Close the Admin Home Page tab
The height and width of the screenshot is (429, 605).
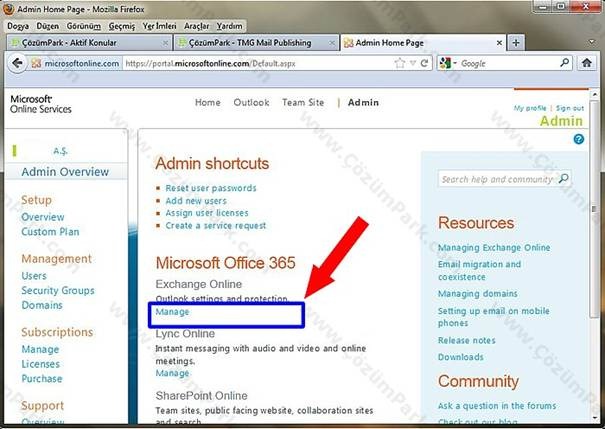coord(499,43)
